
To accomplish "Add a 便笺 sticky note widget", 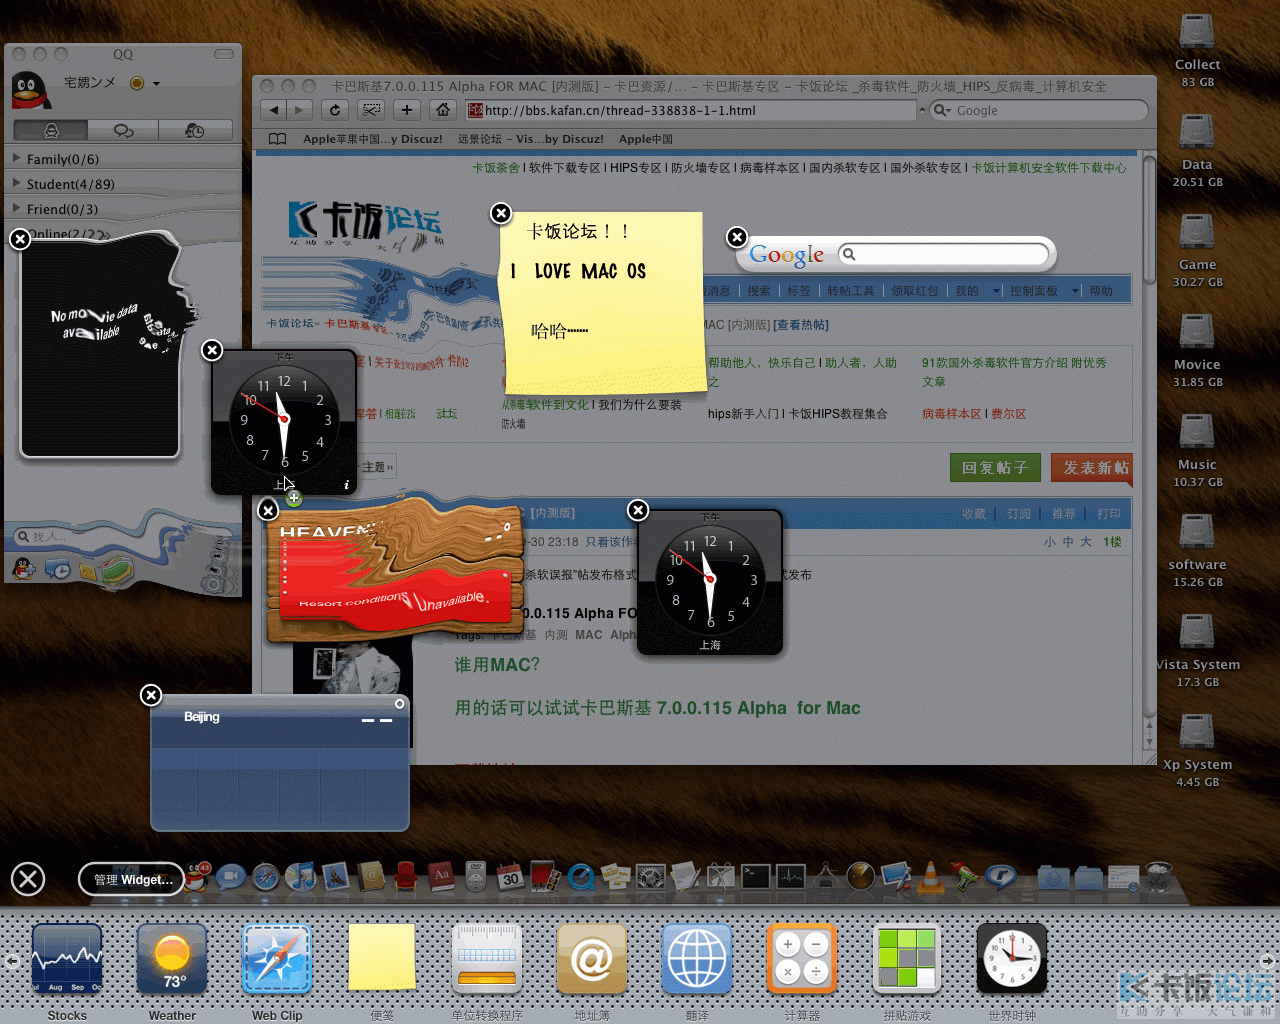I will [x=382, y=958].
